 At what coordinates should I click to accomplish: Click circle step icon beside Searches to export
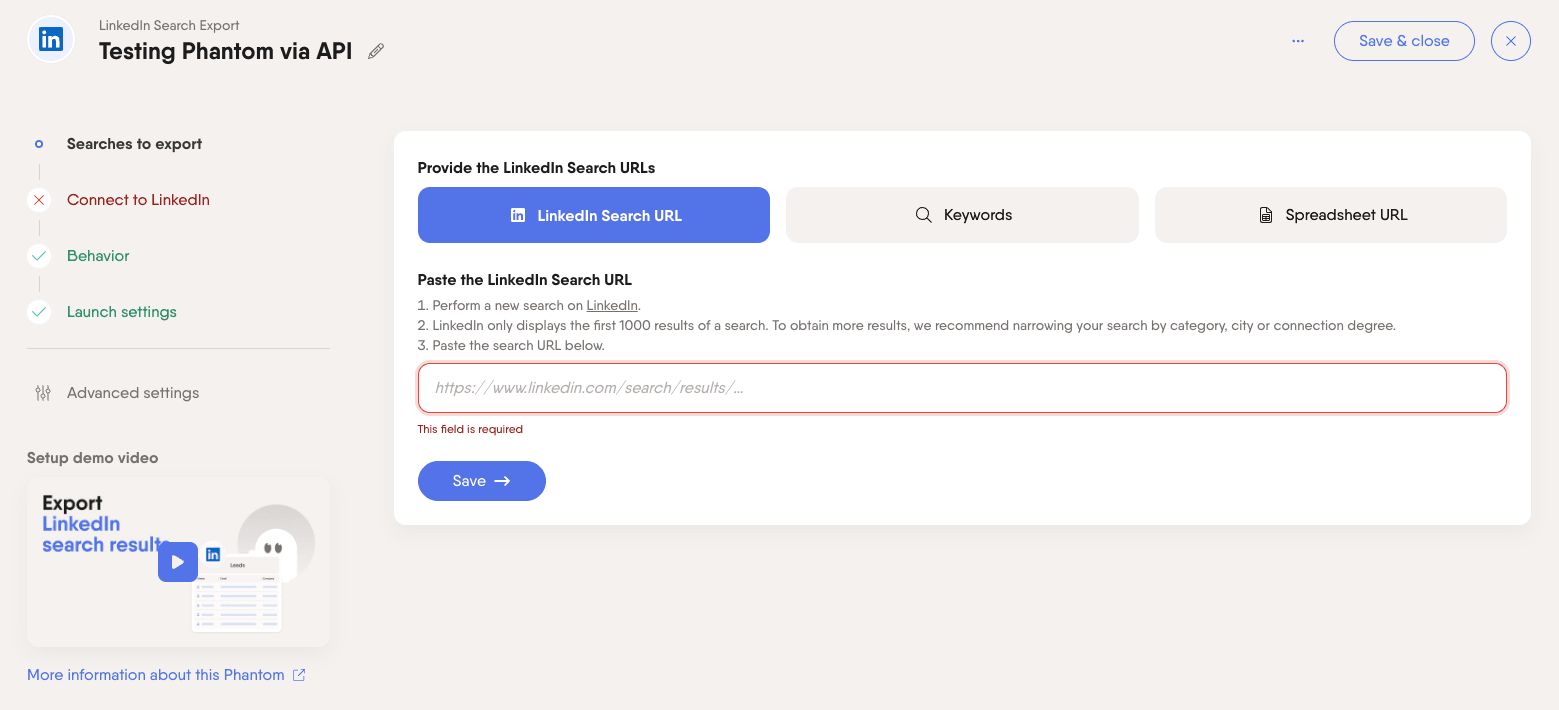[x=39, y=144]
